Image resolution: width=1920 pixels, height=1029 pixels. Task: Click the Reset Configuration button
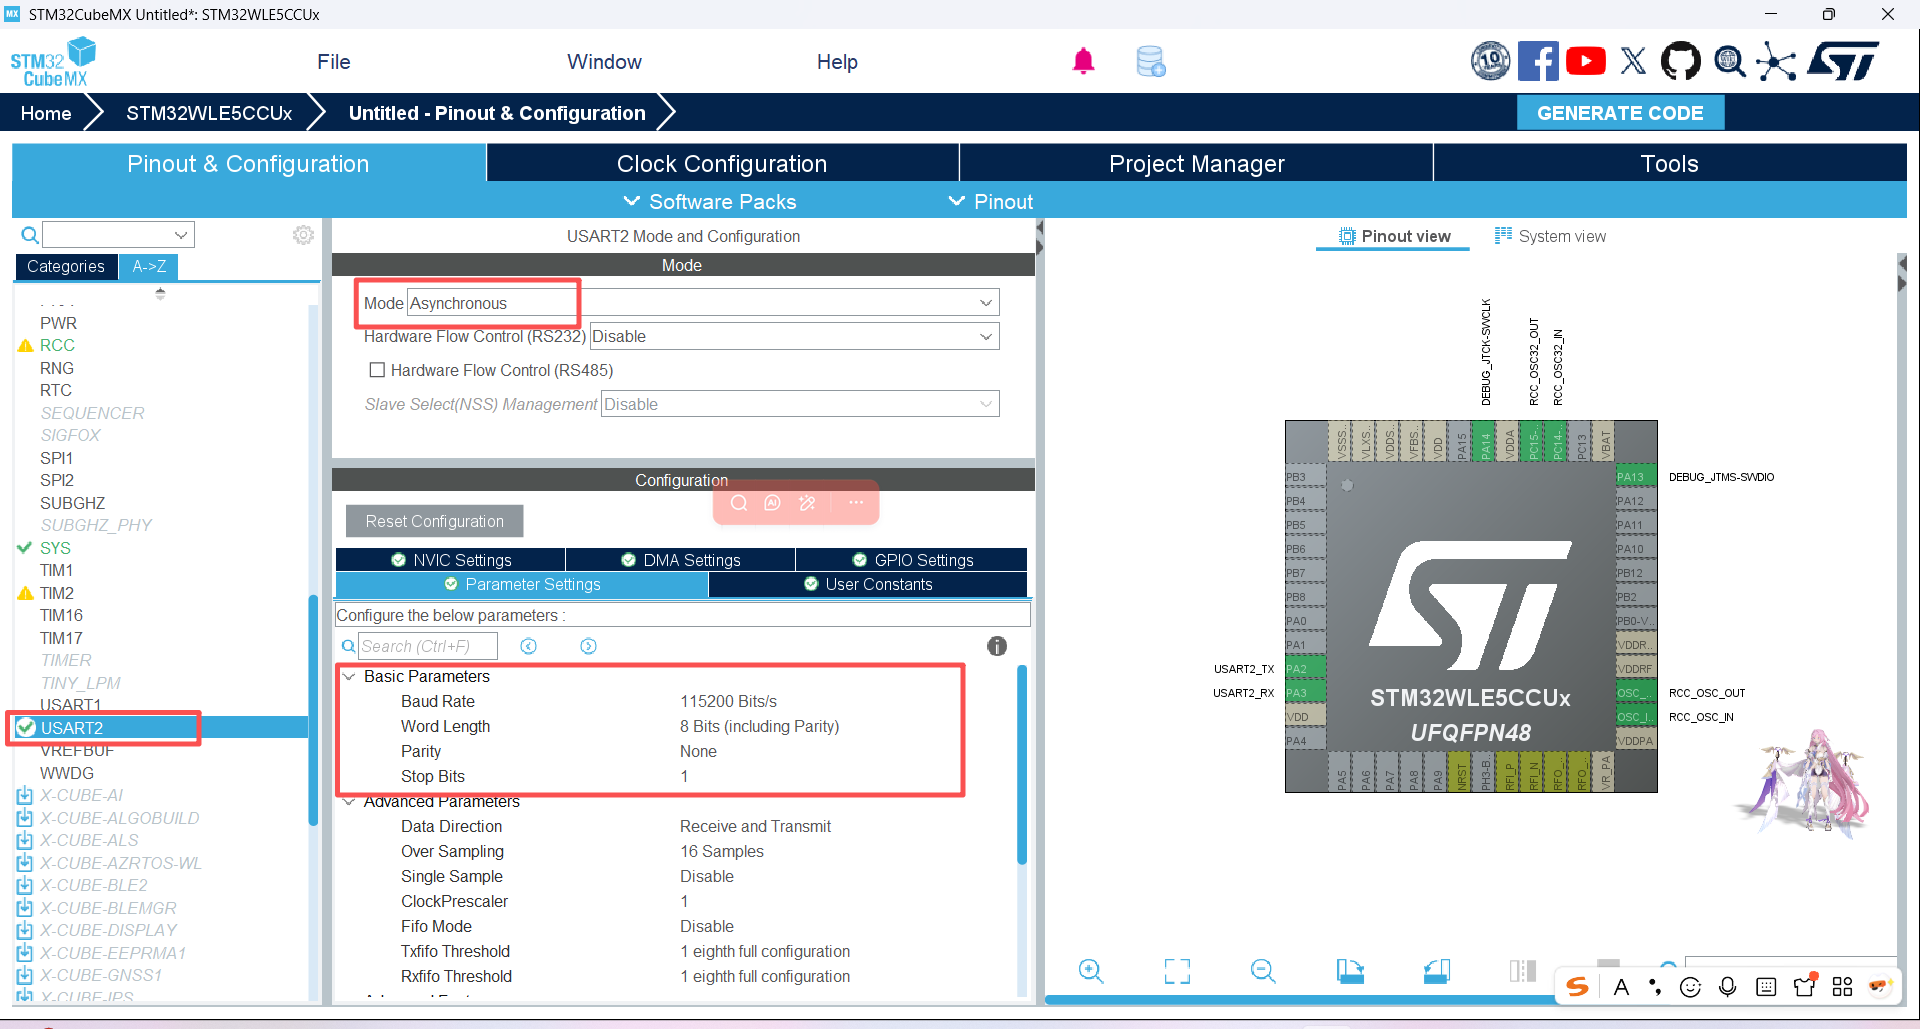[434, 521]
